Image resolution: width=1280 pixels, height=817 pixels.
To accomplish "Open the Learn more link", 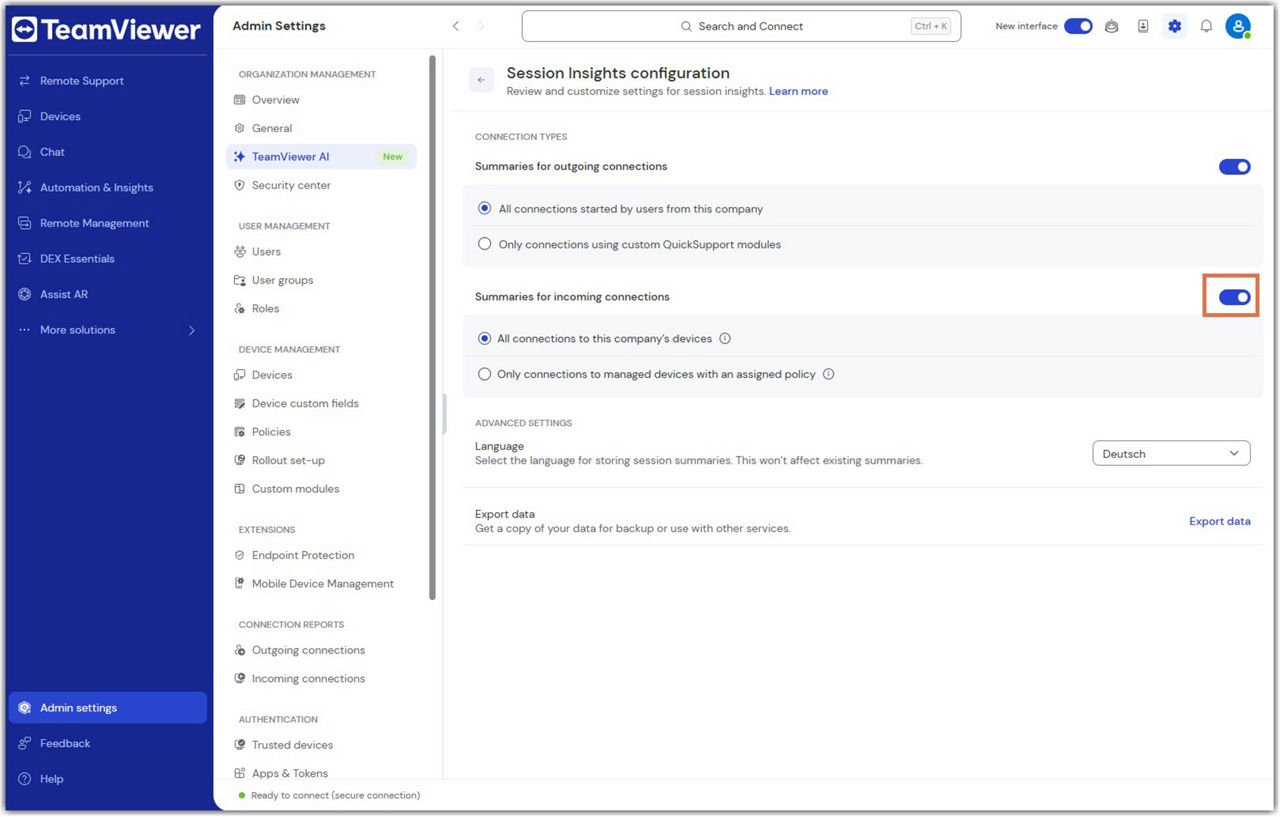I will pos(798,91).
